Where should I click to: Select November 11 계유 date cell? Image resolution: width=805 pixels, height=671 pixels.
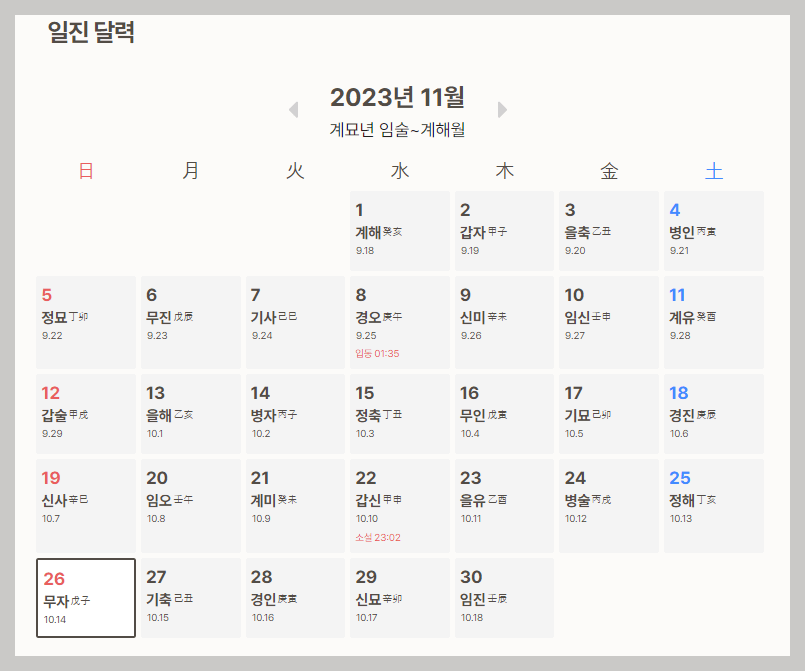pyautogui.click(x=713, y=320)
